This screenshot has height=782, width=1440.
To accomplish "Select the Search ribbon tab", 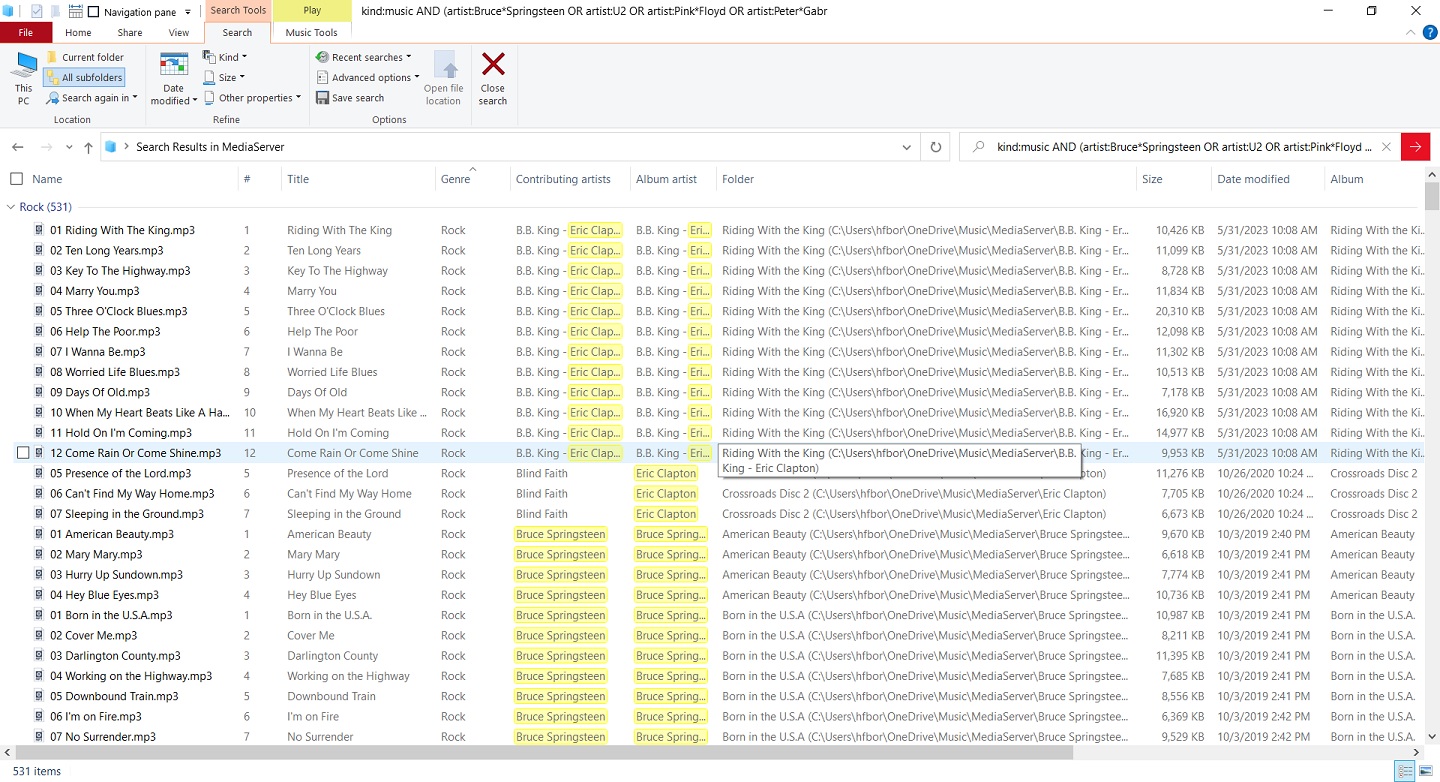I will (237, 33).
